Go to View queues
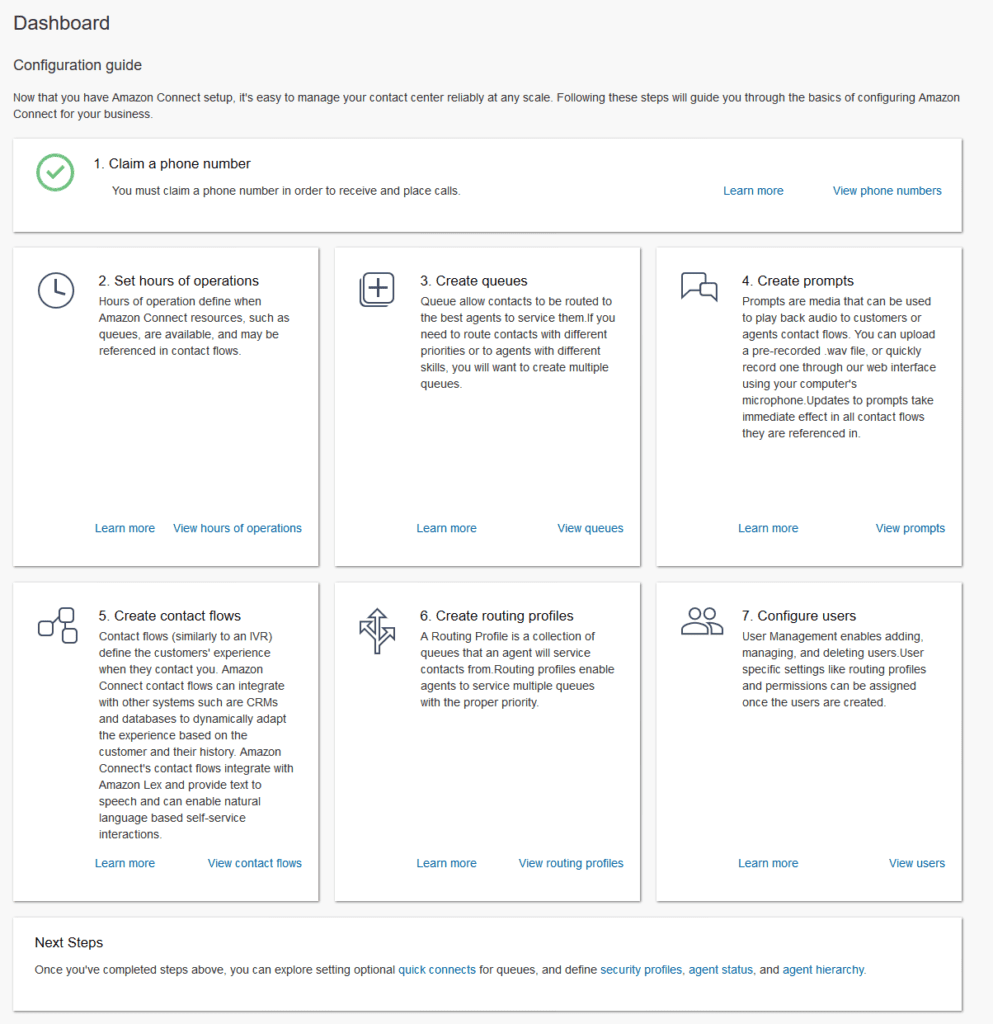This screenshot has width=993, height=1024. point(590,528)
